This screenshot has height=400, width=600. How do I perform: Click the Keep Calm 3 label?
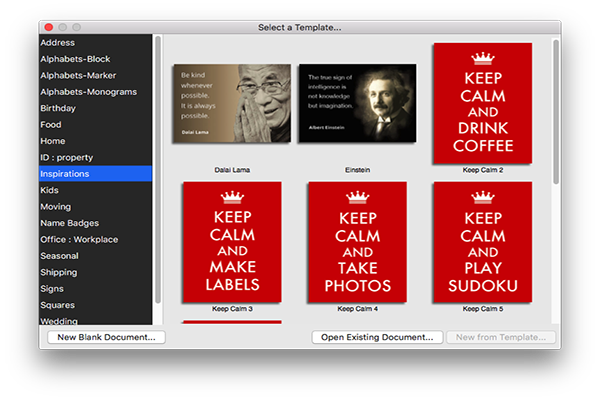[232, 309]
